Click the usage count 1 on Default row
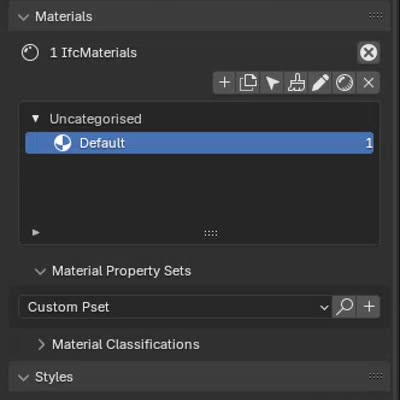 (369, 143)
